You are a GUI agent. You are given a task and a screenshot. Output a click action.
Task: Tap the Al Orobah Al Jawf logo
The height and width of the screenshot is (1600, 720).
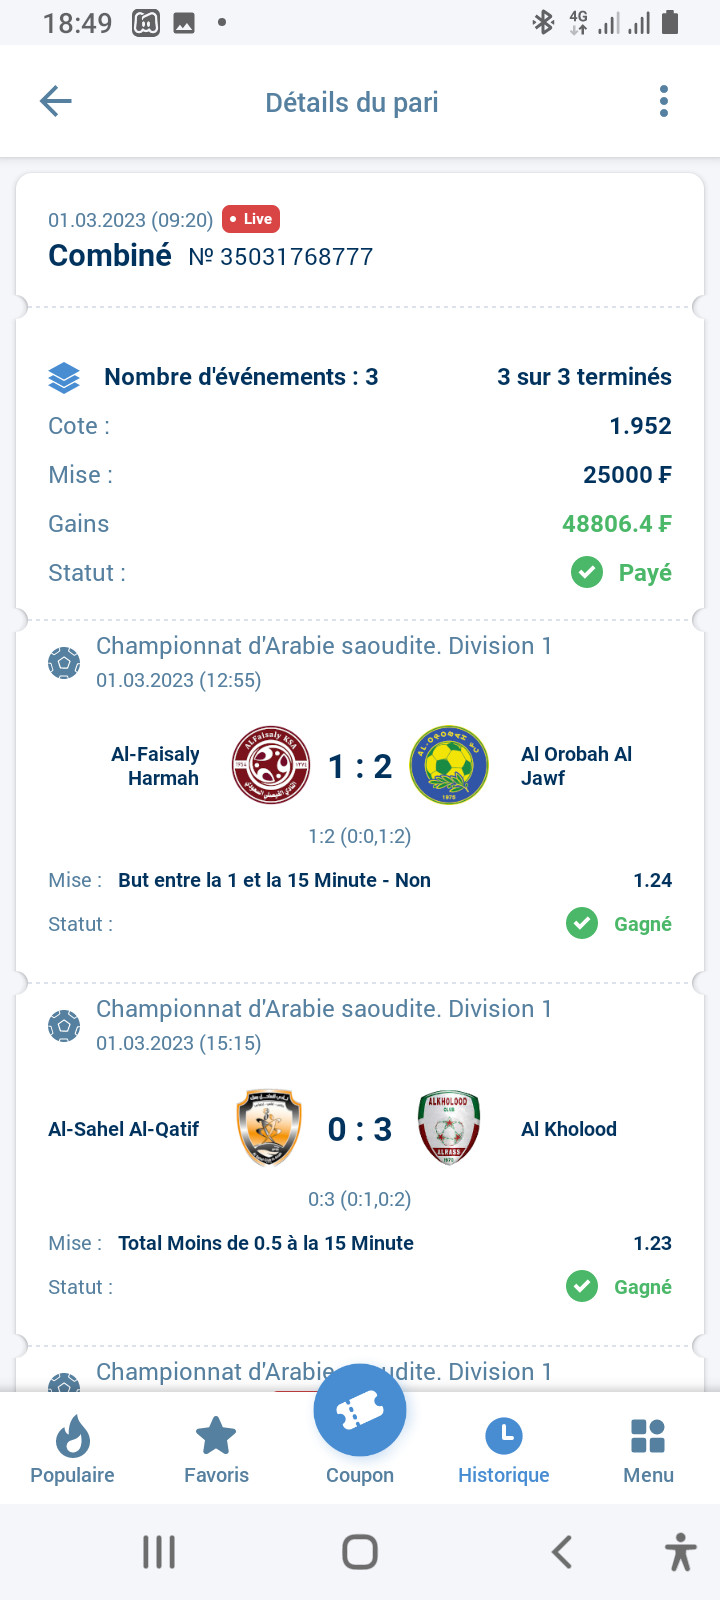(449, 766)
